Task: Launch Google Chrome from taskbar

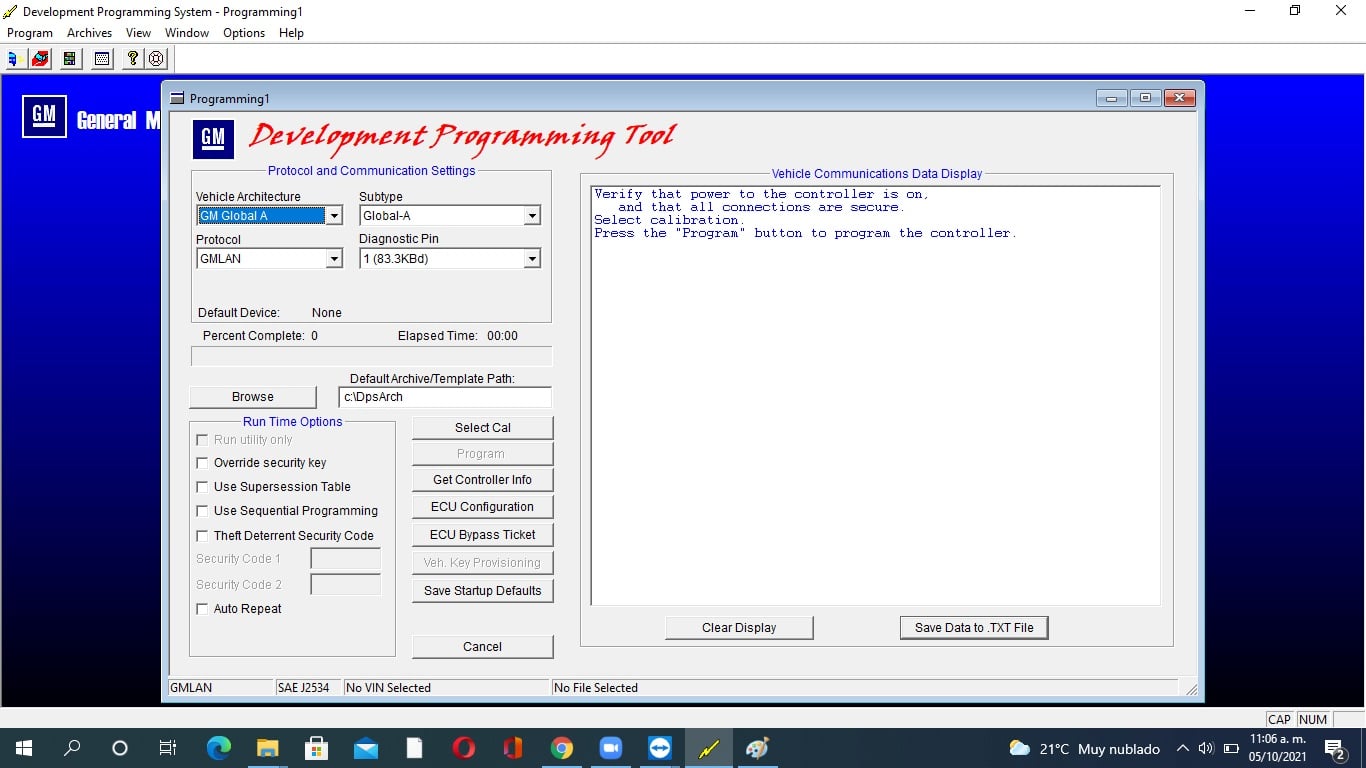Action: click(x=561, y=748)
